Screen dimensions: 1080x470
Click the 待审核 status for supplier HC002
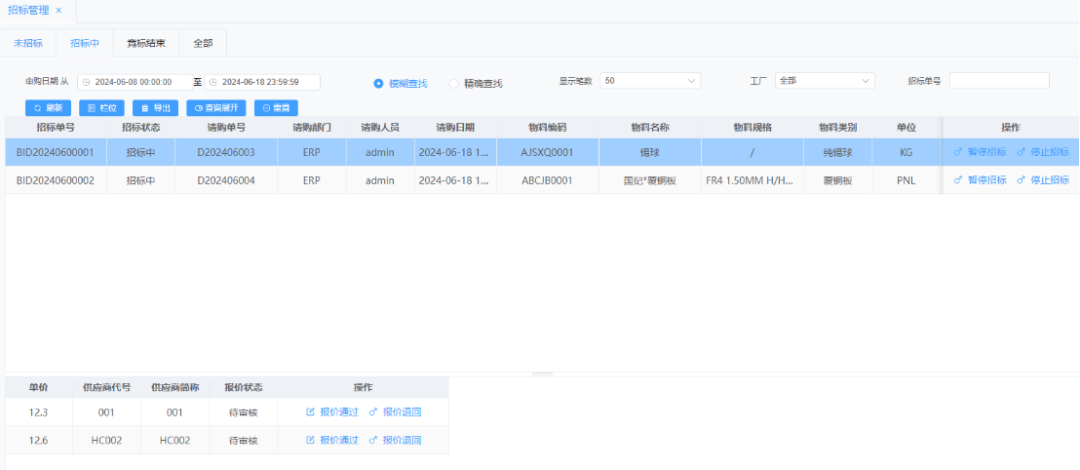click(243, 440)
